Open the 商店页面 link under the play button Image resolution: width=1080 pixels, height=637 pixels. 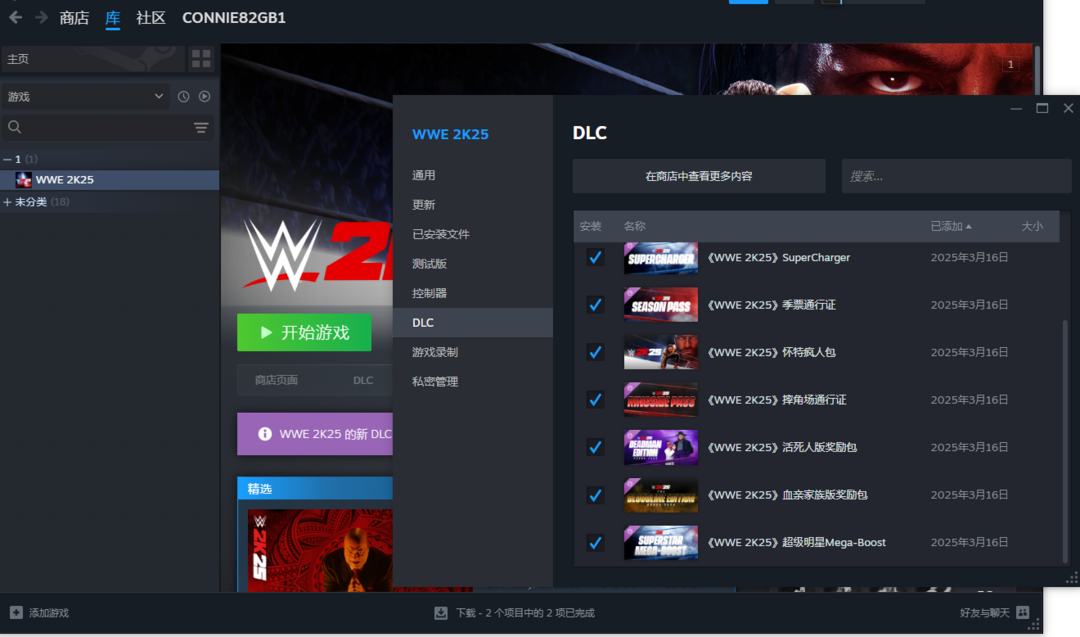[276, 380]
